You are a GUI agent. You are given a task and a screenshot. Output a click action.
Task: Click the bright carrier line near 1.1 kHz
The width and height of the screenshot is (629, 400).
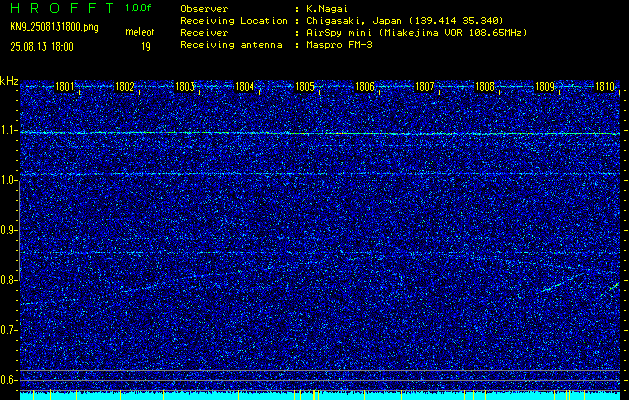pos(320,133)
